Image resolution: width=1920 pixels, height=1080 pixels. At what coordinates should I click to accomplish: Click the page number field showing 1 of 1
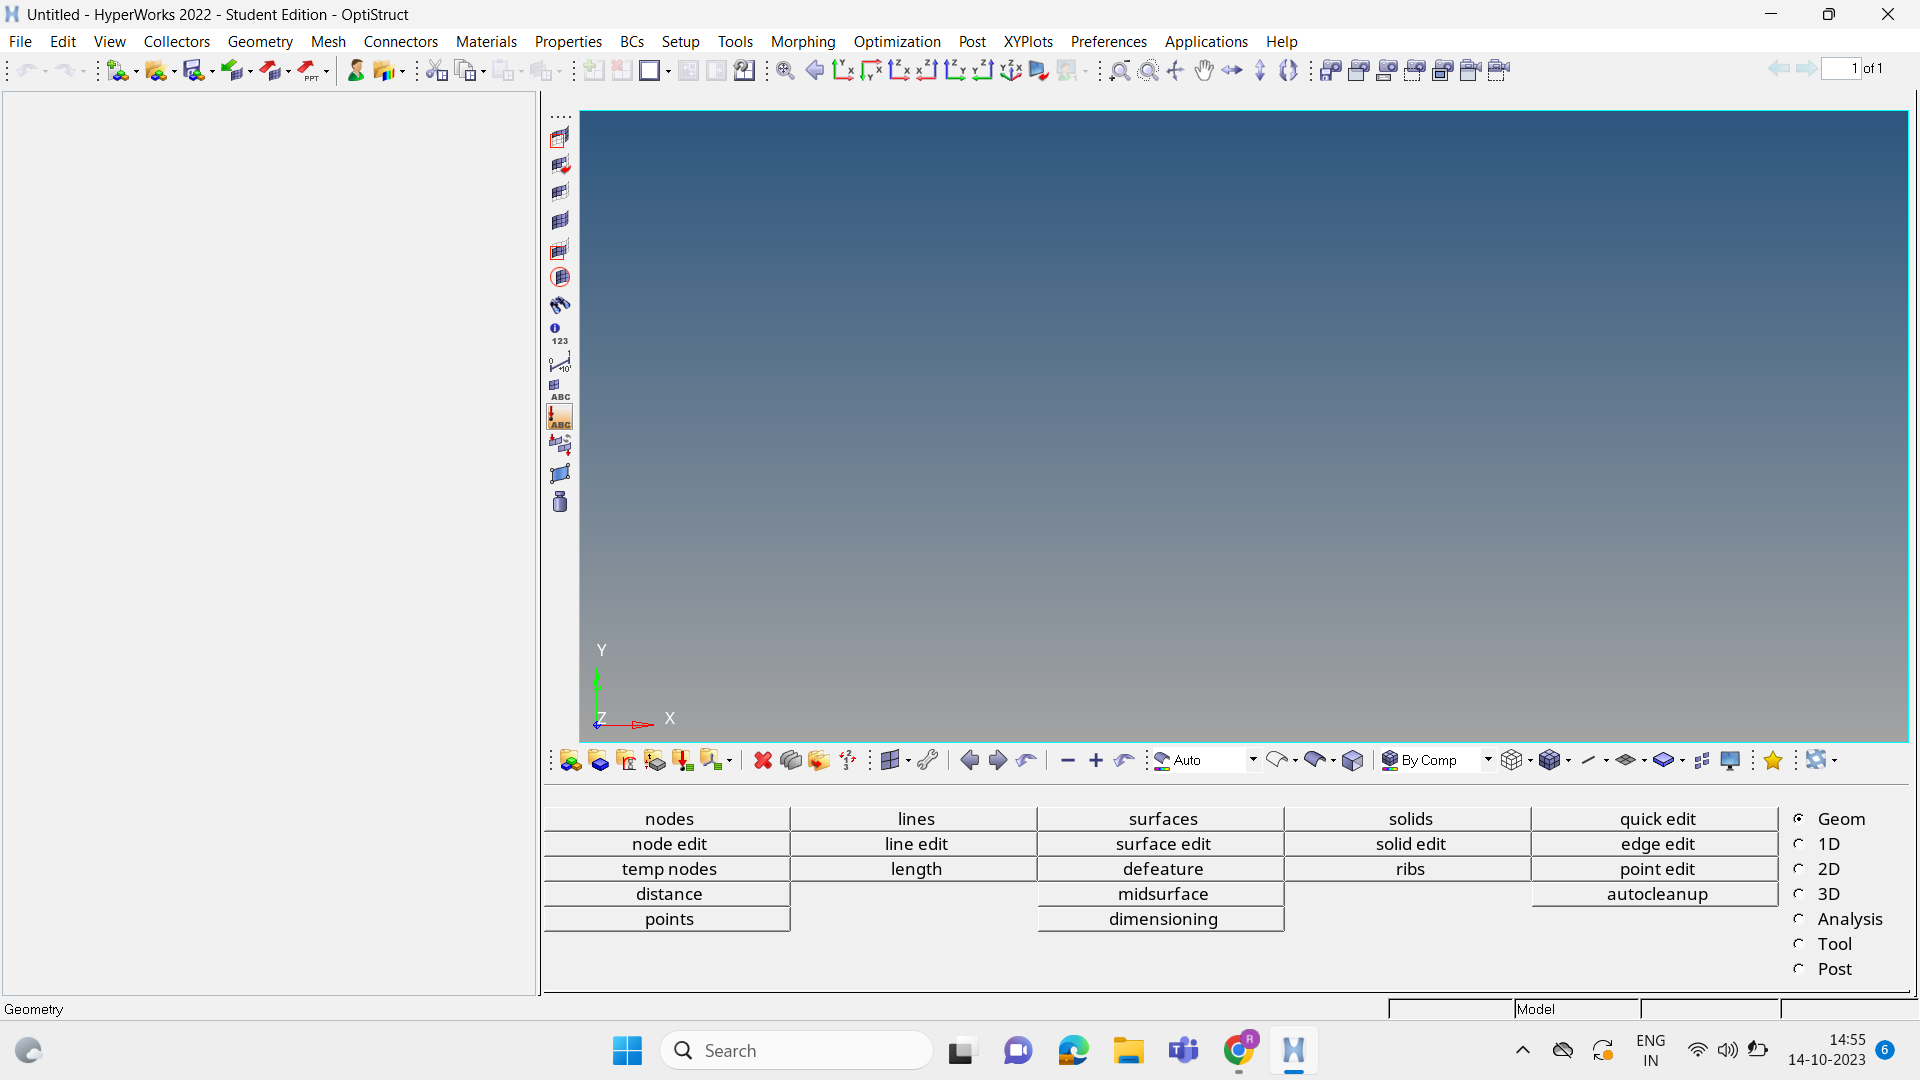point(1840,68)
